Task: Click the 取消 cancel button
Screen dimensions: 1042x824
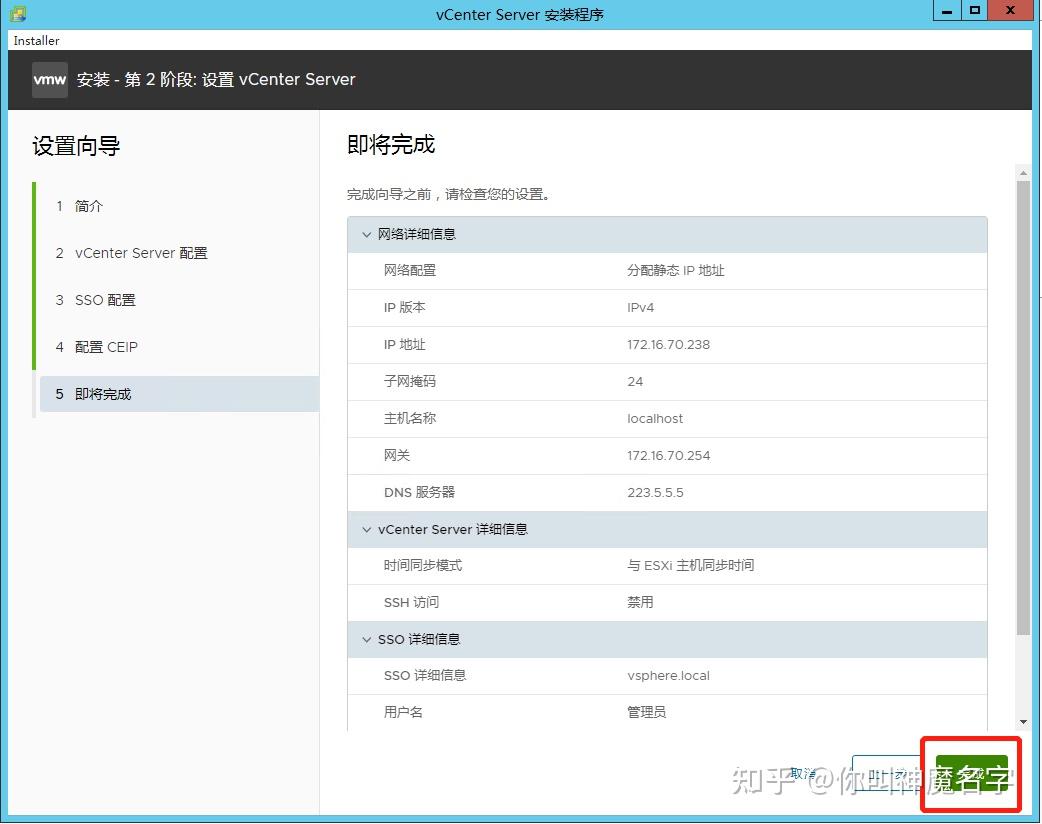Action: [x=801, y=773]
